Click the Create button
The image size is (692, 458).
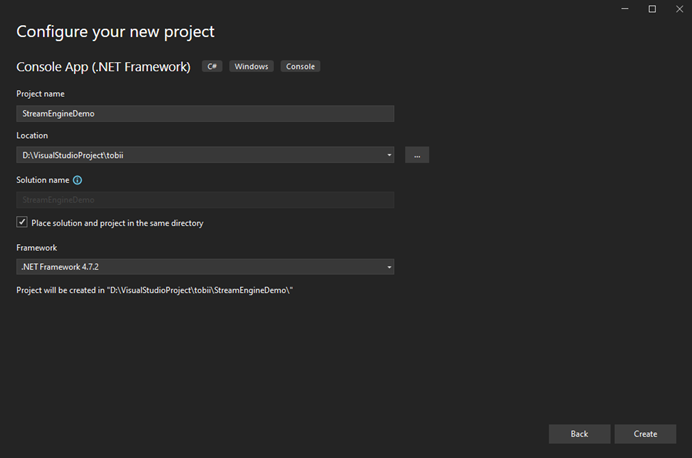click(645, 434)
